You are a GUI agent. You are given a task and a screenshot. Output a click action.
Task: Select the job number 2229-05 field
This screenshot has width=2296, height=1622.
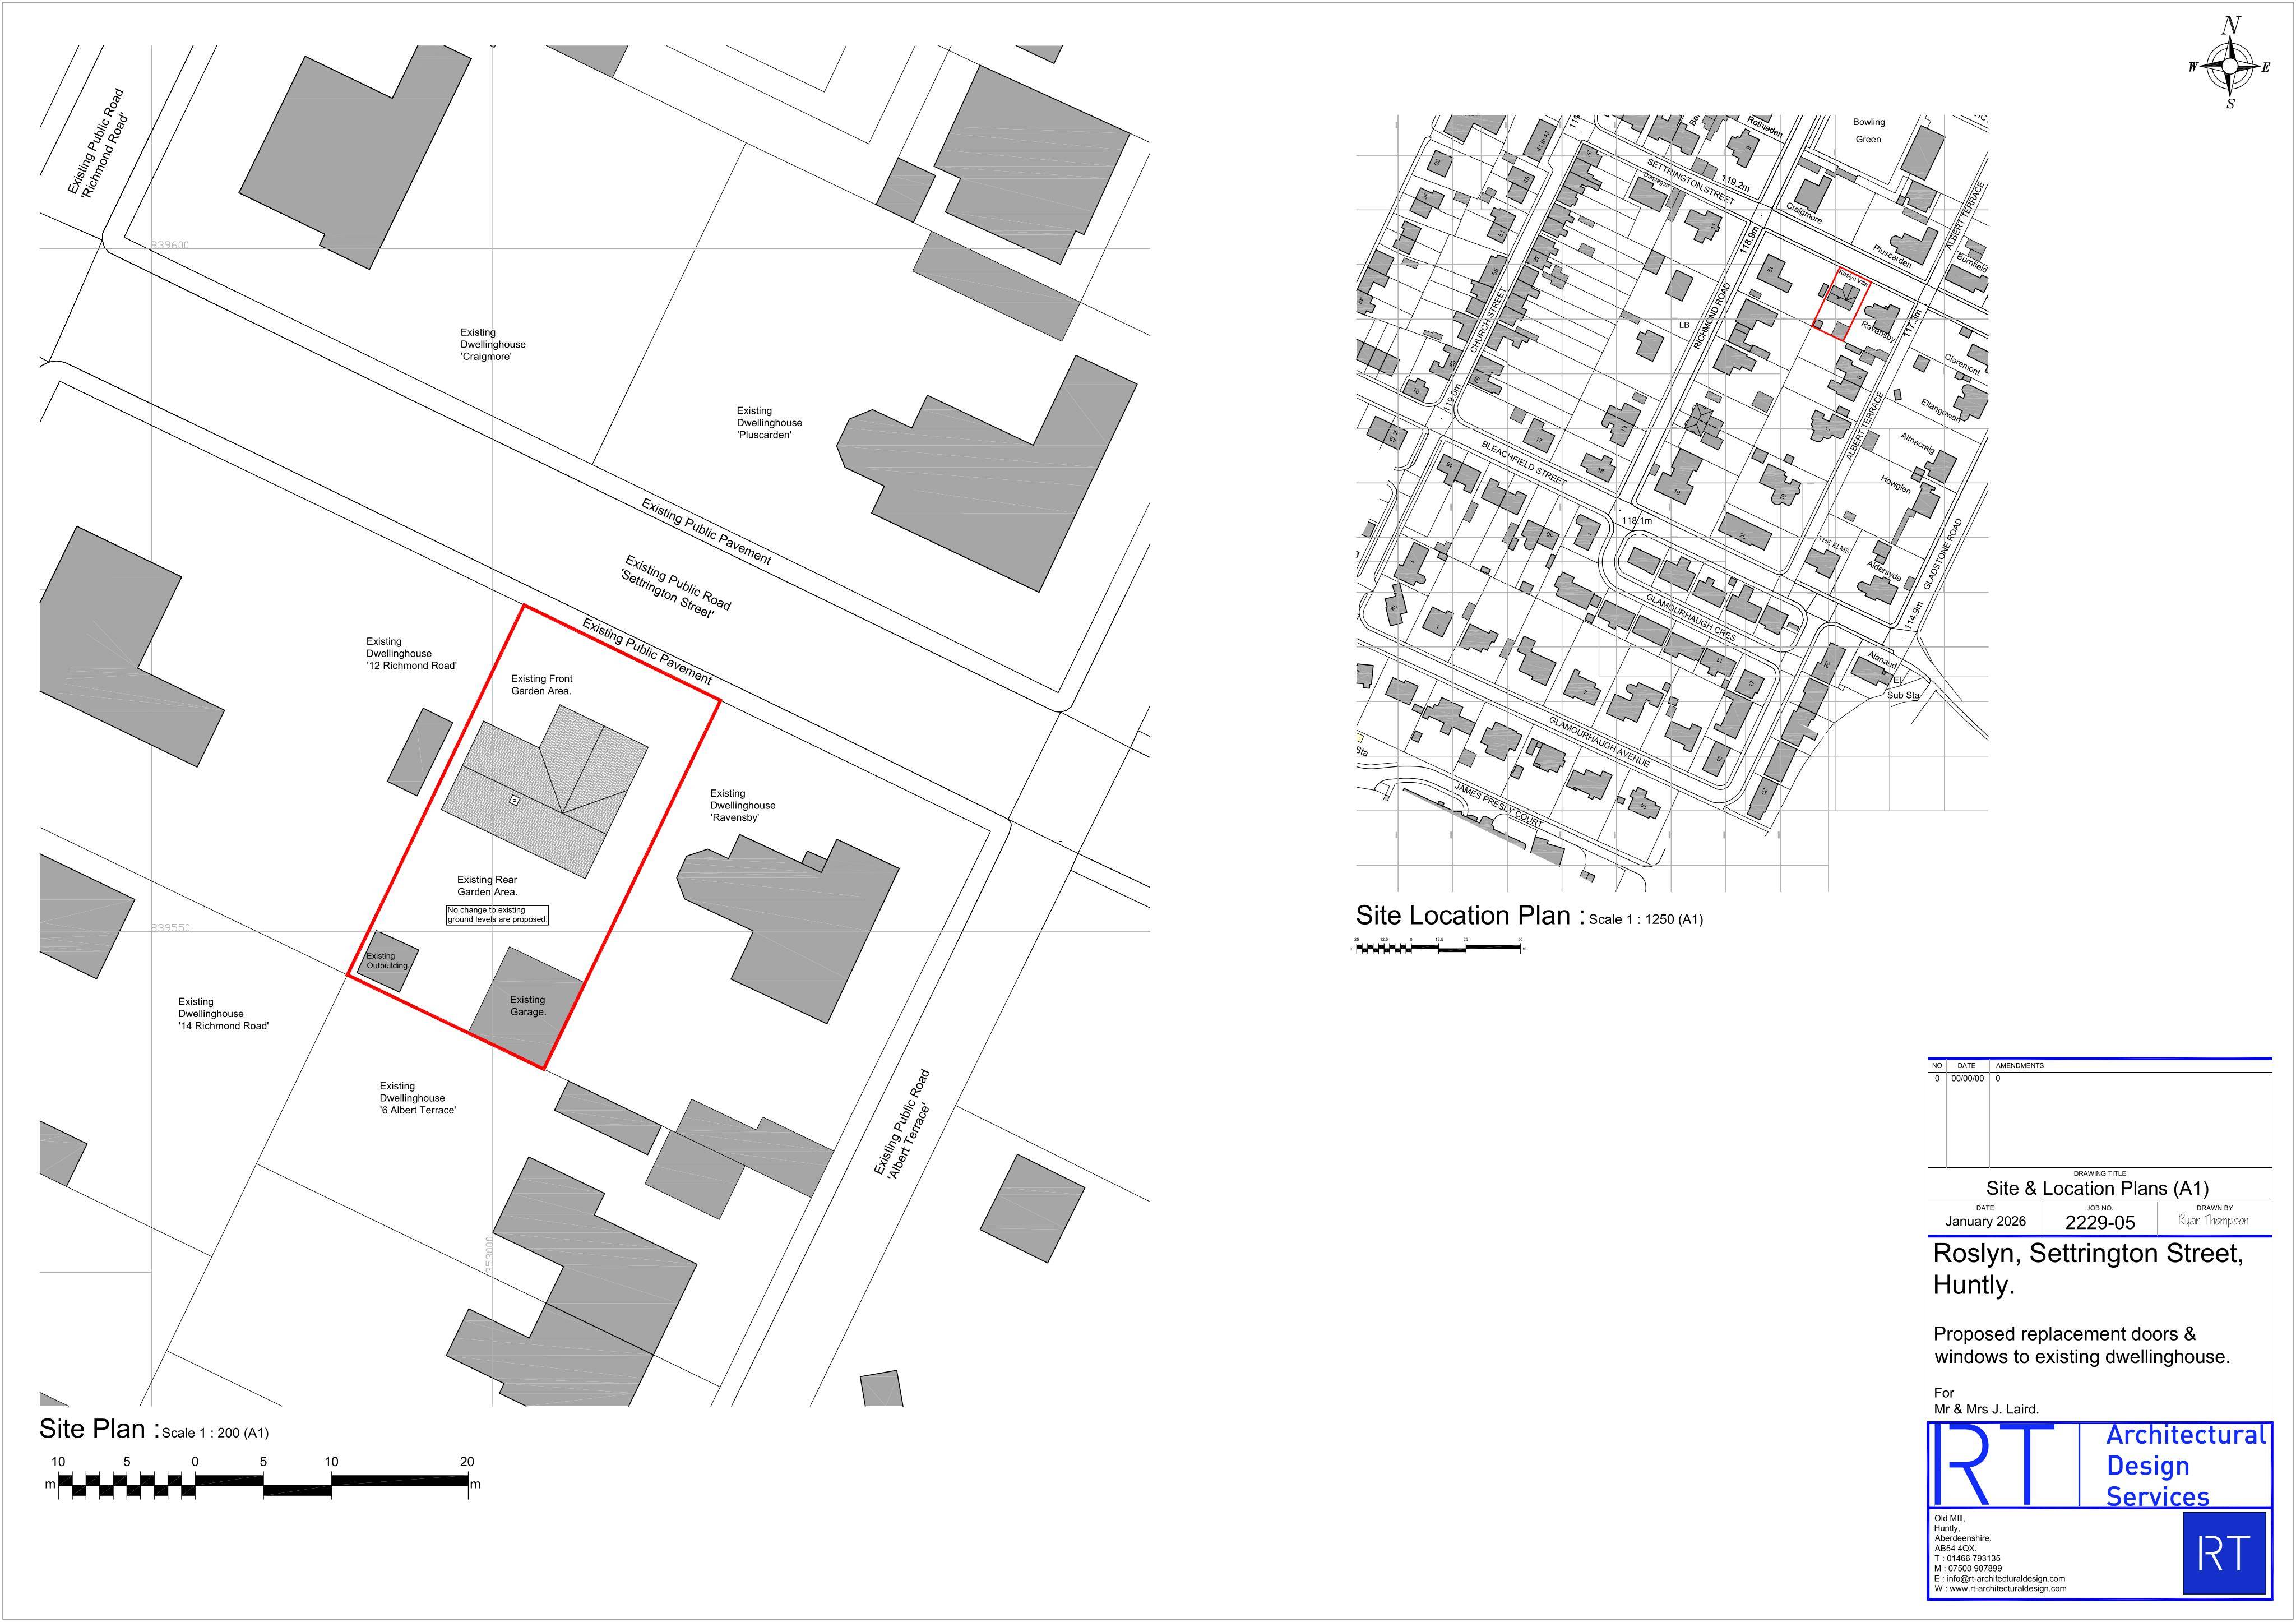2099,1222
